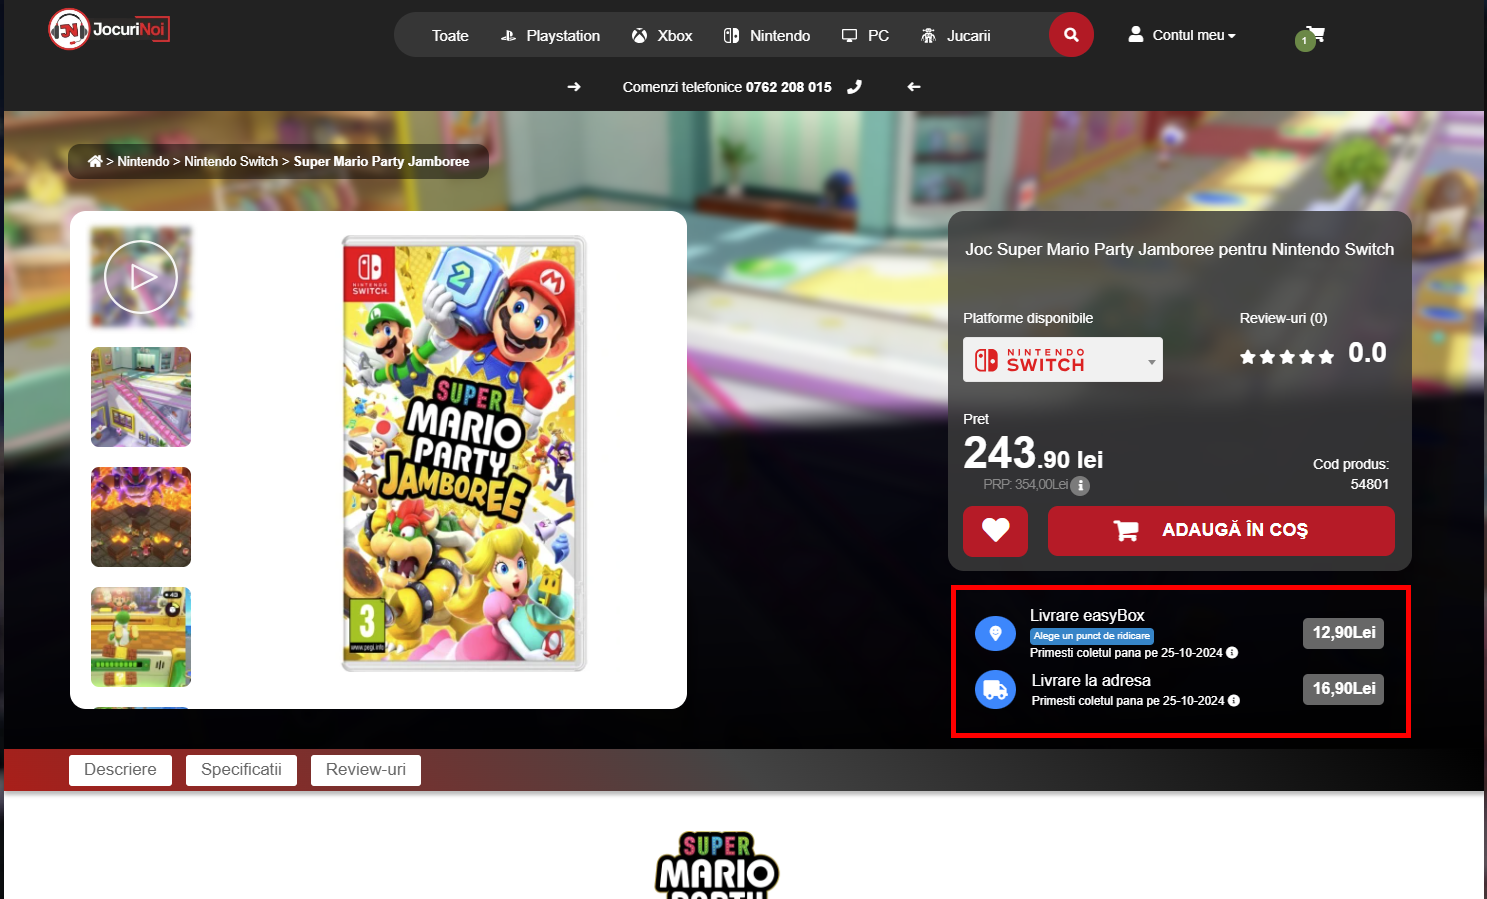Add to wishlist with heart button
The image size is (1487, 899).
[995, 530]
